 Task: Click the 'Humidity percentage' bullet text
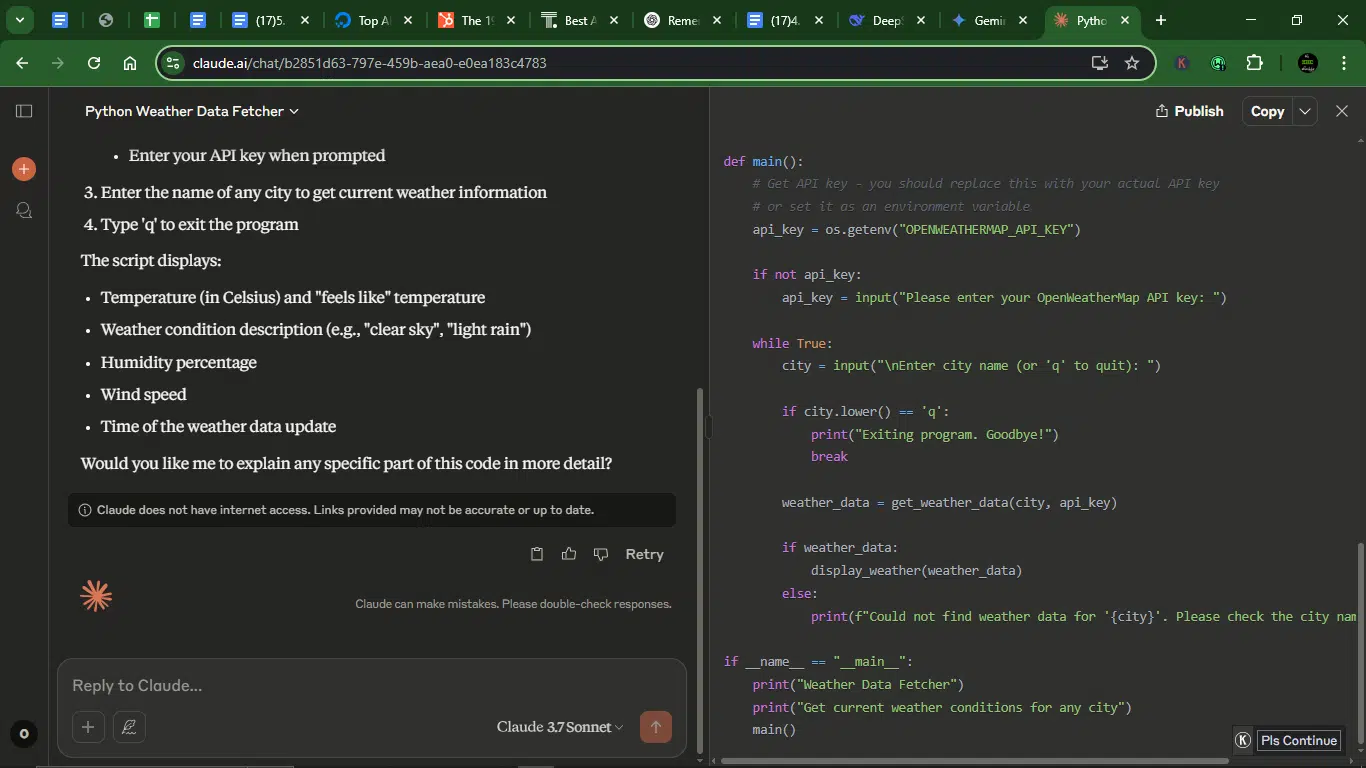179,362
